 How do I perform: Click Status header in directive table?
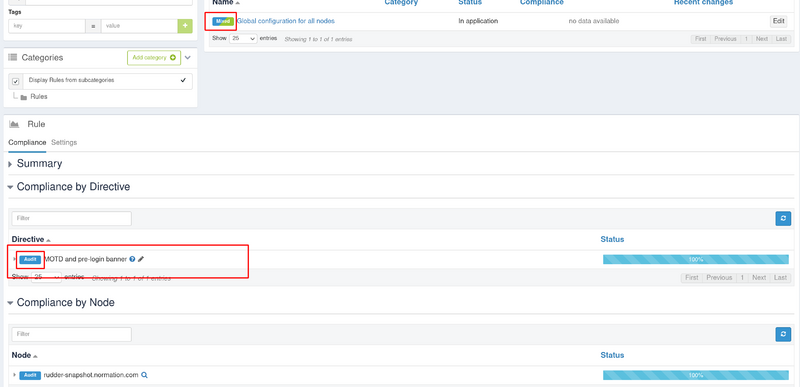click(612, 239)
